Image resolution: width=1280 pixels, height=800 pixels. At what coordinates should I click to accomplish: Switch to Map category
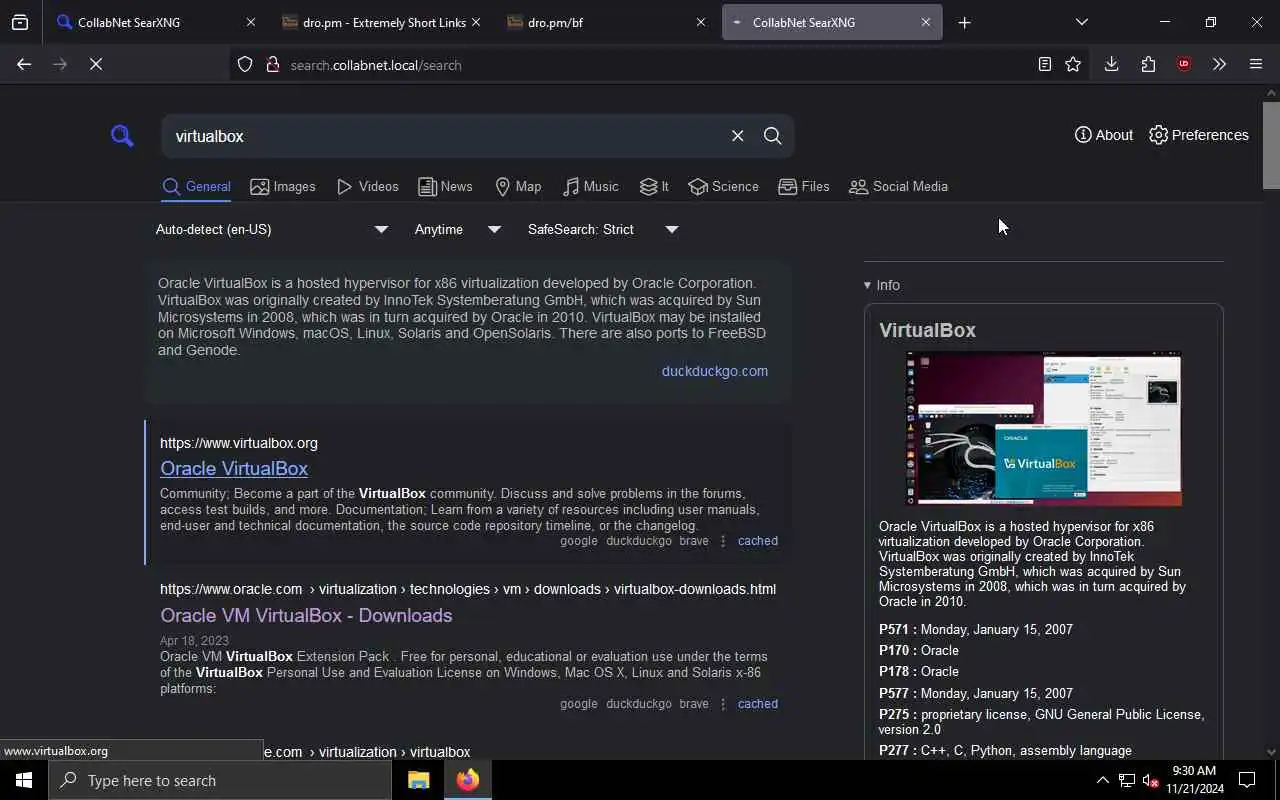coord(518,187)
